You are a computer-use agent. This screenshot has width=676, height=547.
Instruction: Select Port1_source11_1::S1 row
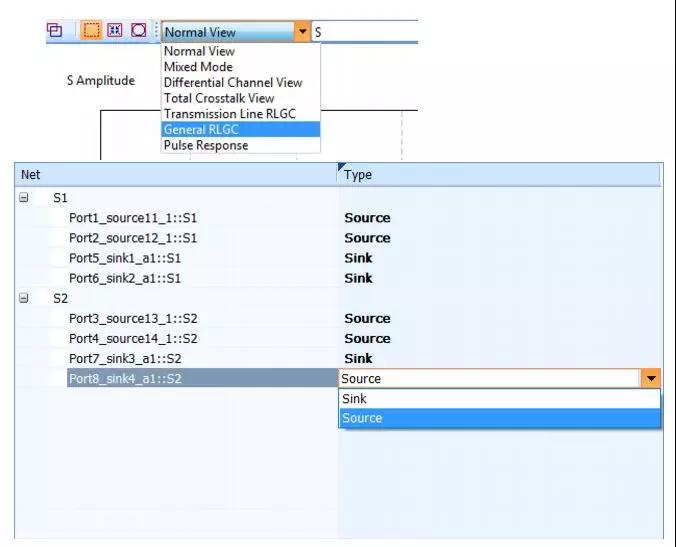pos(133,218)
